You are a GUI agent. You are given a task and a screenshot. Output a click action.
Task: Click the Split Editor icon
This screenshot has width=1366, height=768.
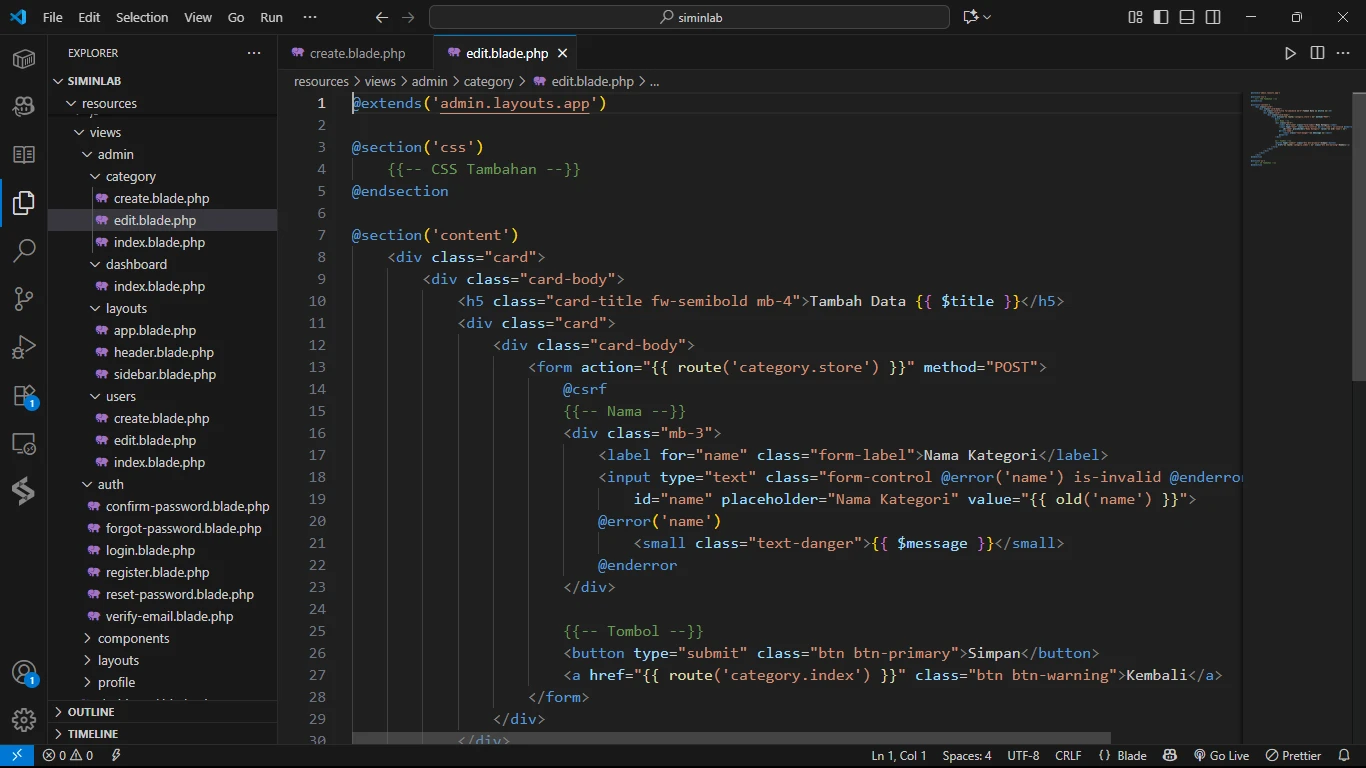1317,53
